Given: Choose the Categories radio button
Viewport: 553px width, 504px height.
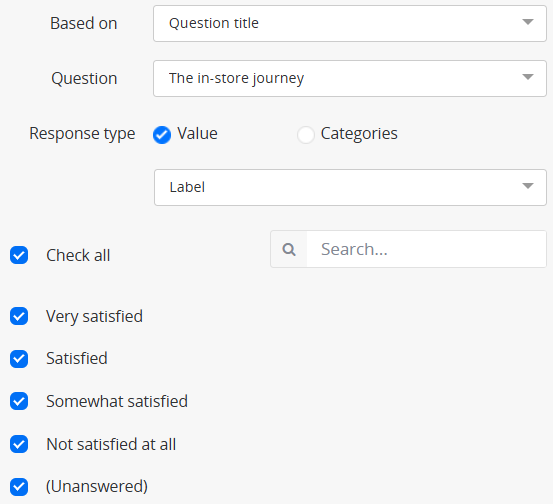Looking at the screenshot, I should (305, 135).
